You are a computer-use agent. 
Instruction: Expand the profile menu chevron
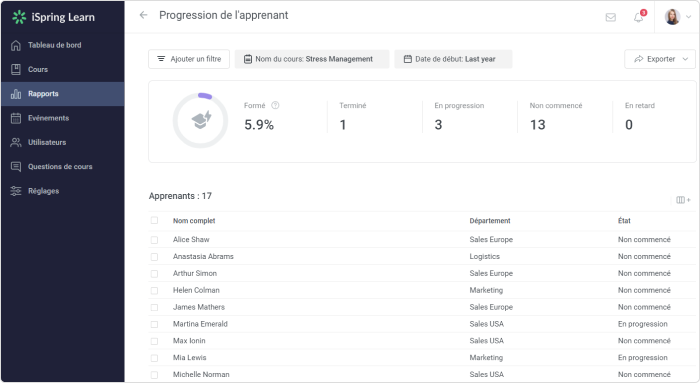click(688, 17)
